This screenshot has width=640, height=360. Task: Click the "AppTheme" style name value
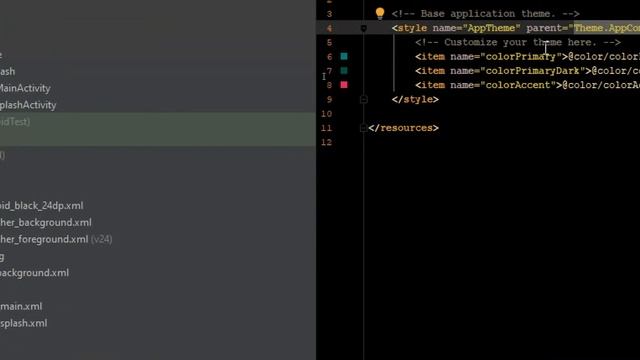pos(491,28)
